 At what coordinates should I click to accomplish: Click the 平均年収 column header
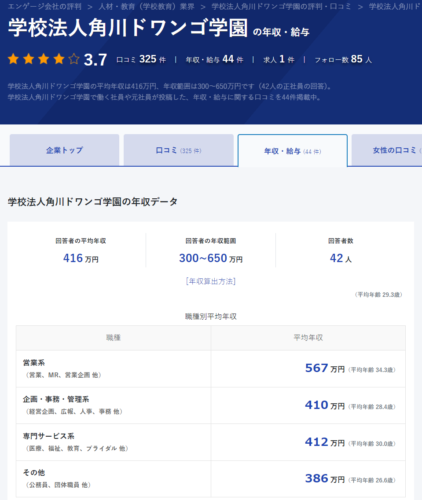coord(308,338)
